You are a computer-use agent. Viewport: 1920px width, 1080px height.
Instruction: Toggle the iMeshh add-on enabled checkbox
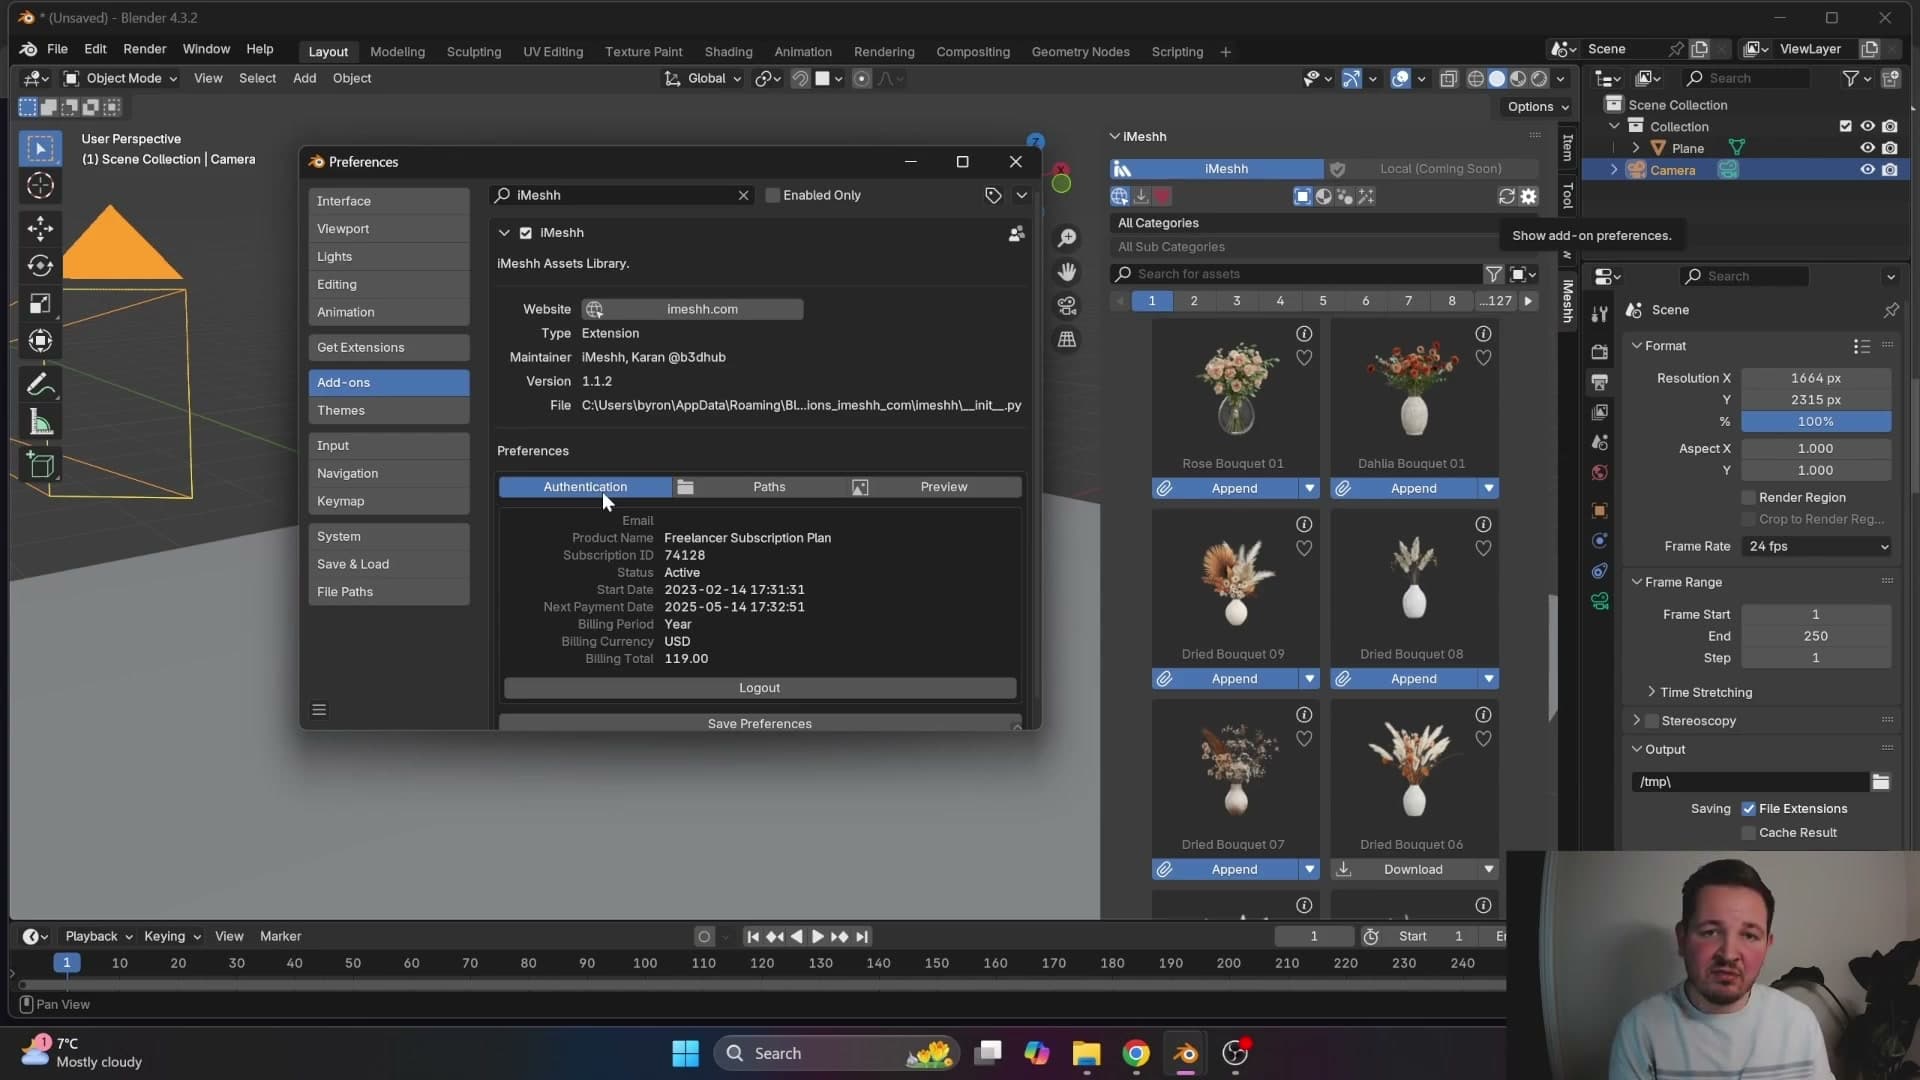pos(526,233)
